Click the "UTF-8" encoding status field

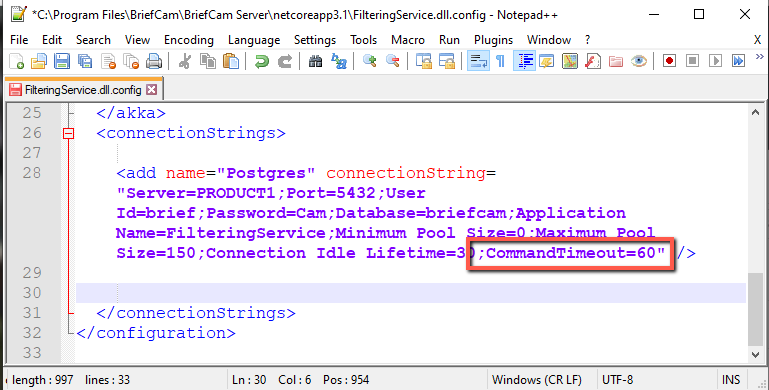[617, 380]
